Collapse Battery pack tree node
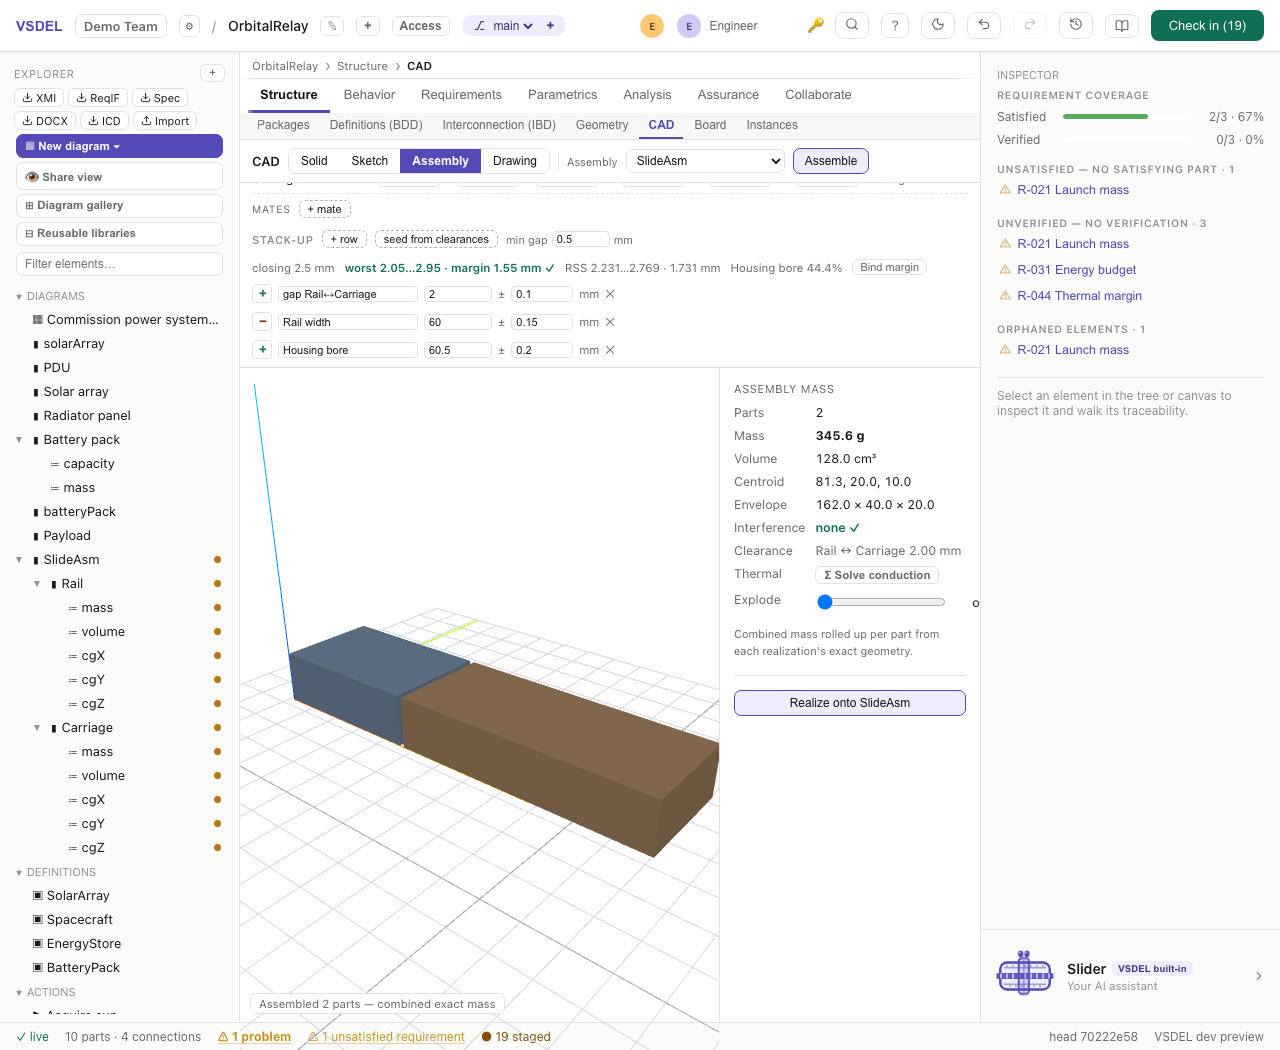This screenshot has width=1280, height=1050. (x=19, y=440)
